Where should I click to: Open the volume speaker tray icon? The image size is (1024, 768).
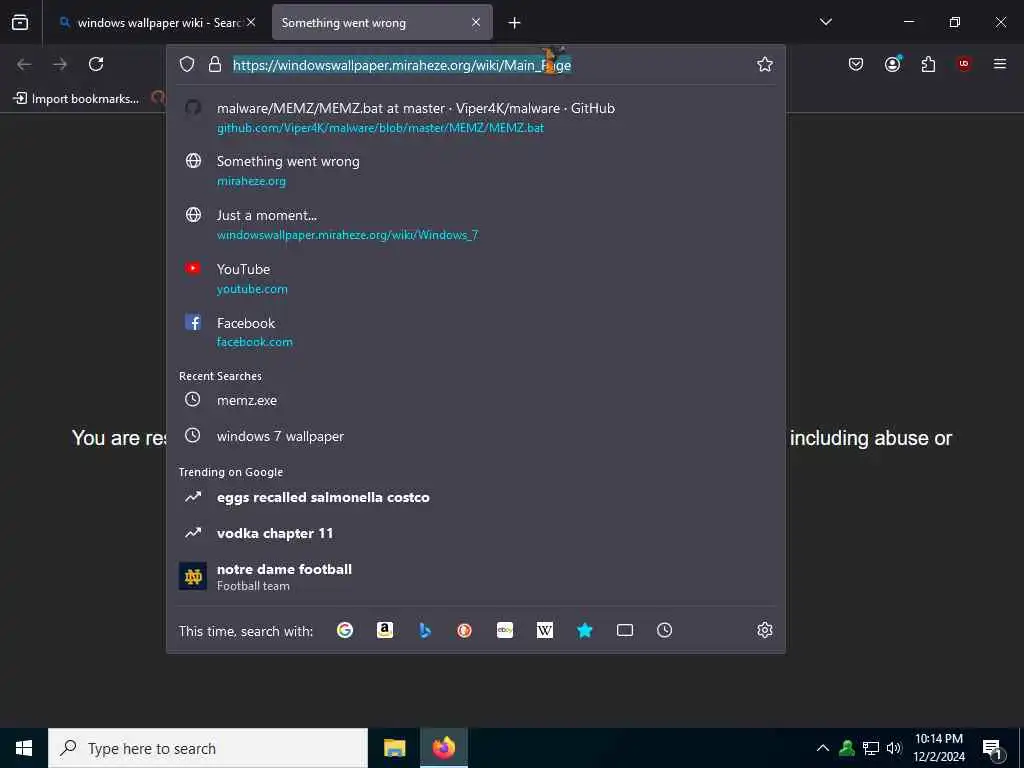[x=894, y=748]
